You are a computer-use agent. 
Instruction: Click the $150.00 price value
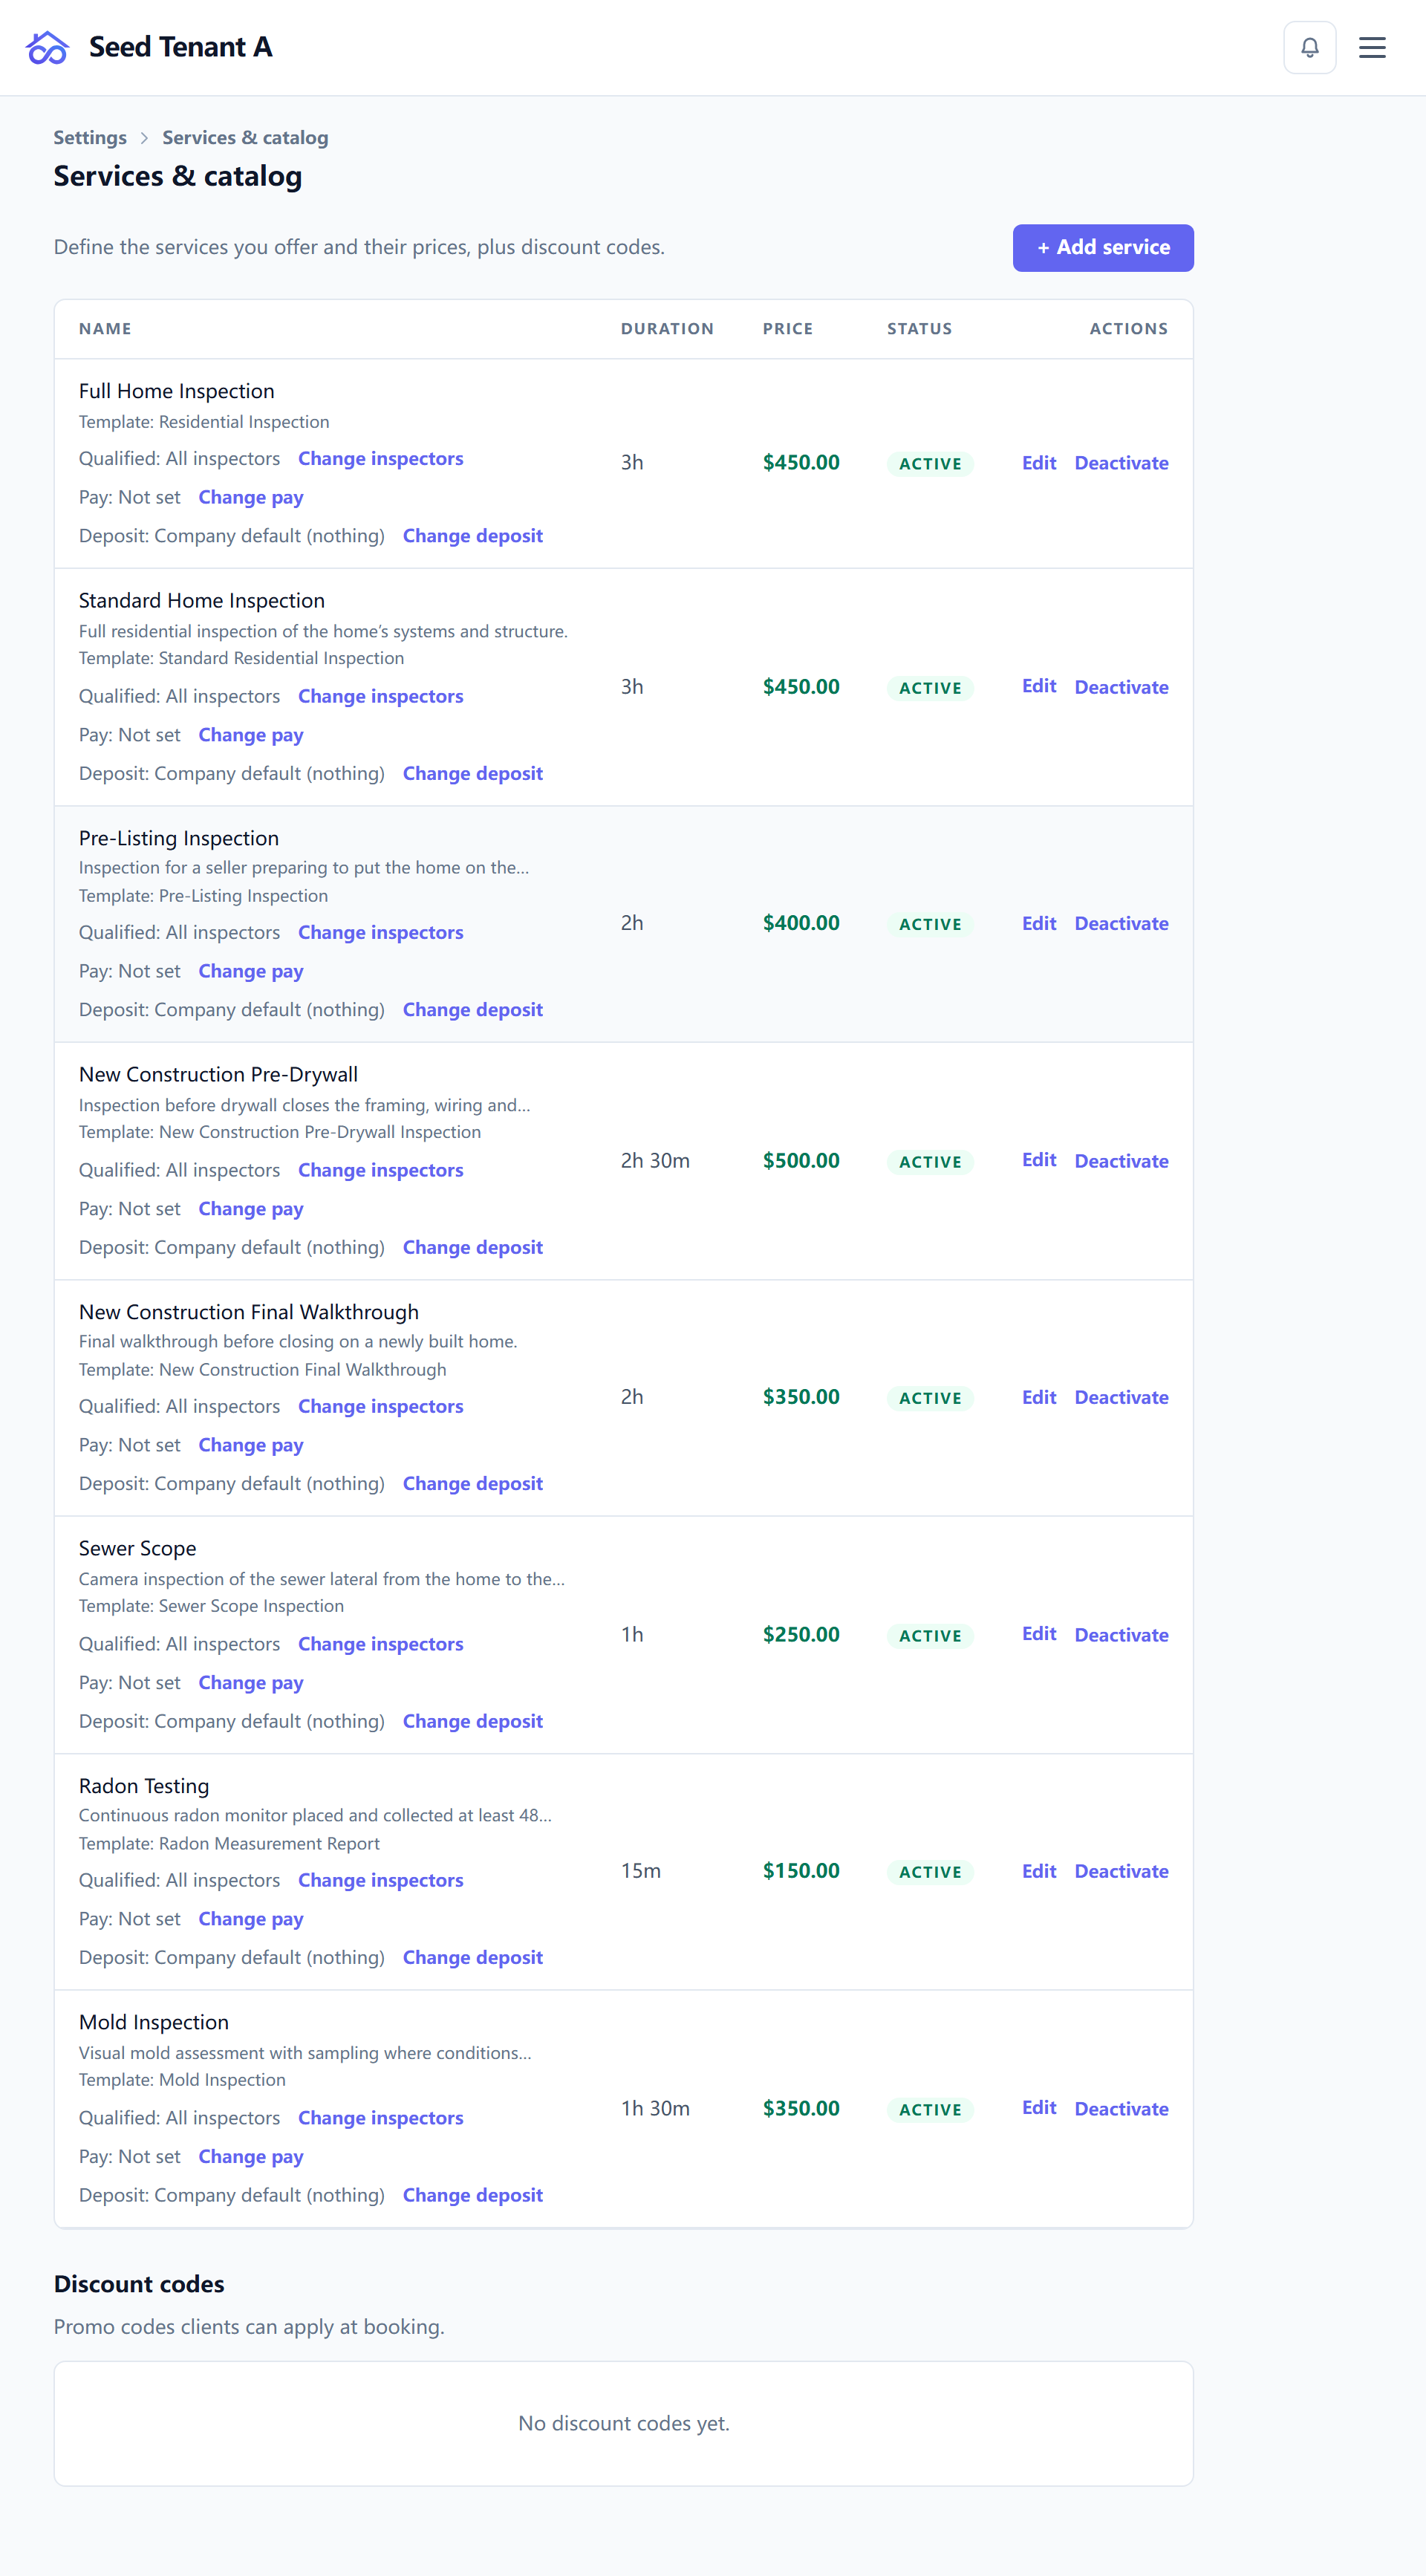click(x=801, y=1871)
